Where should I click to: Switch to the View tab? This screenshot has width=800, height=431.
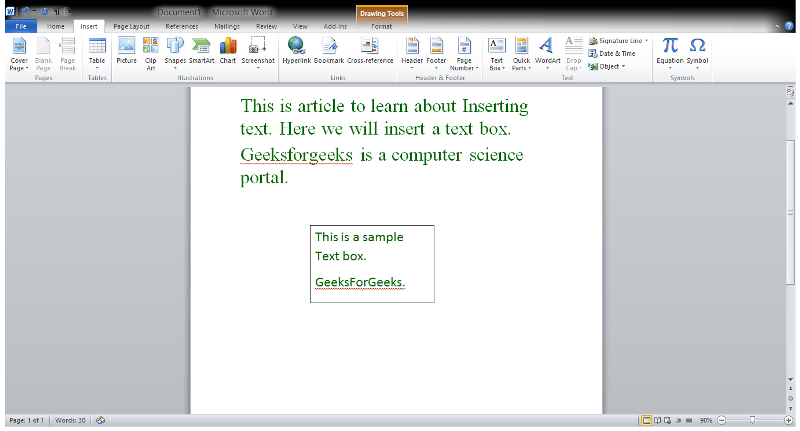point(300,27)
